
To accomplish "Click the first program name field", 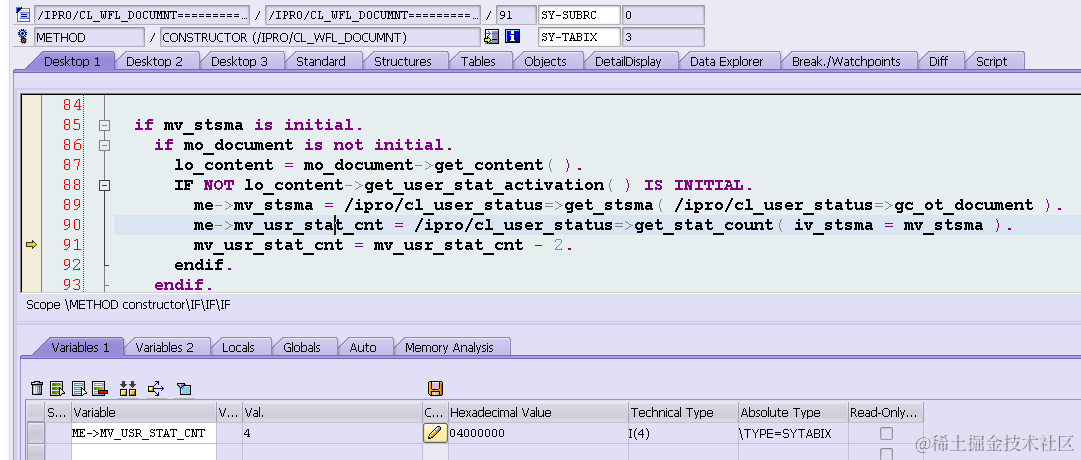I will click(x=141, y=14).
